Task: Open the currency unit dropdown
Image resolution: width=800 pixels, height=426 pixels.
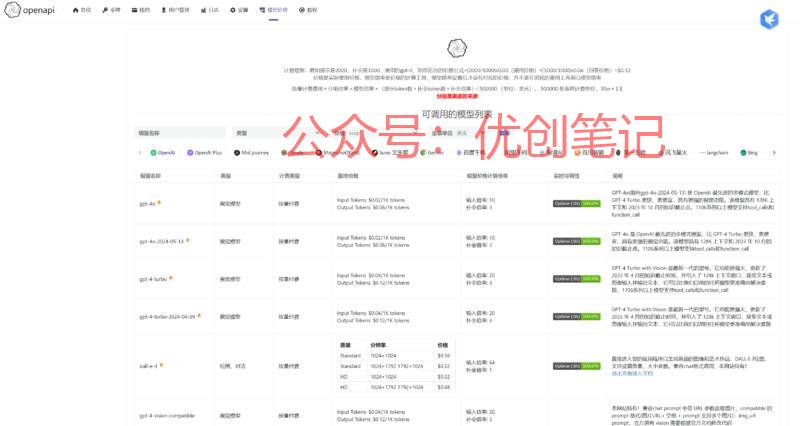Action: 458,133
